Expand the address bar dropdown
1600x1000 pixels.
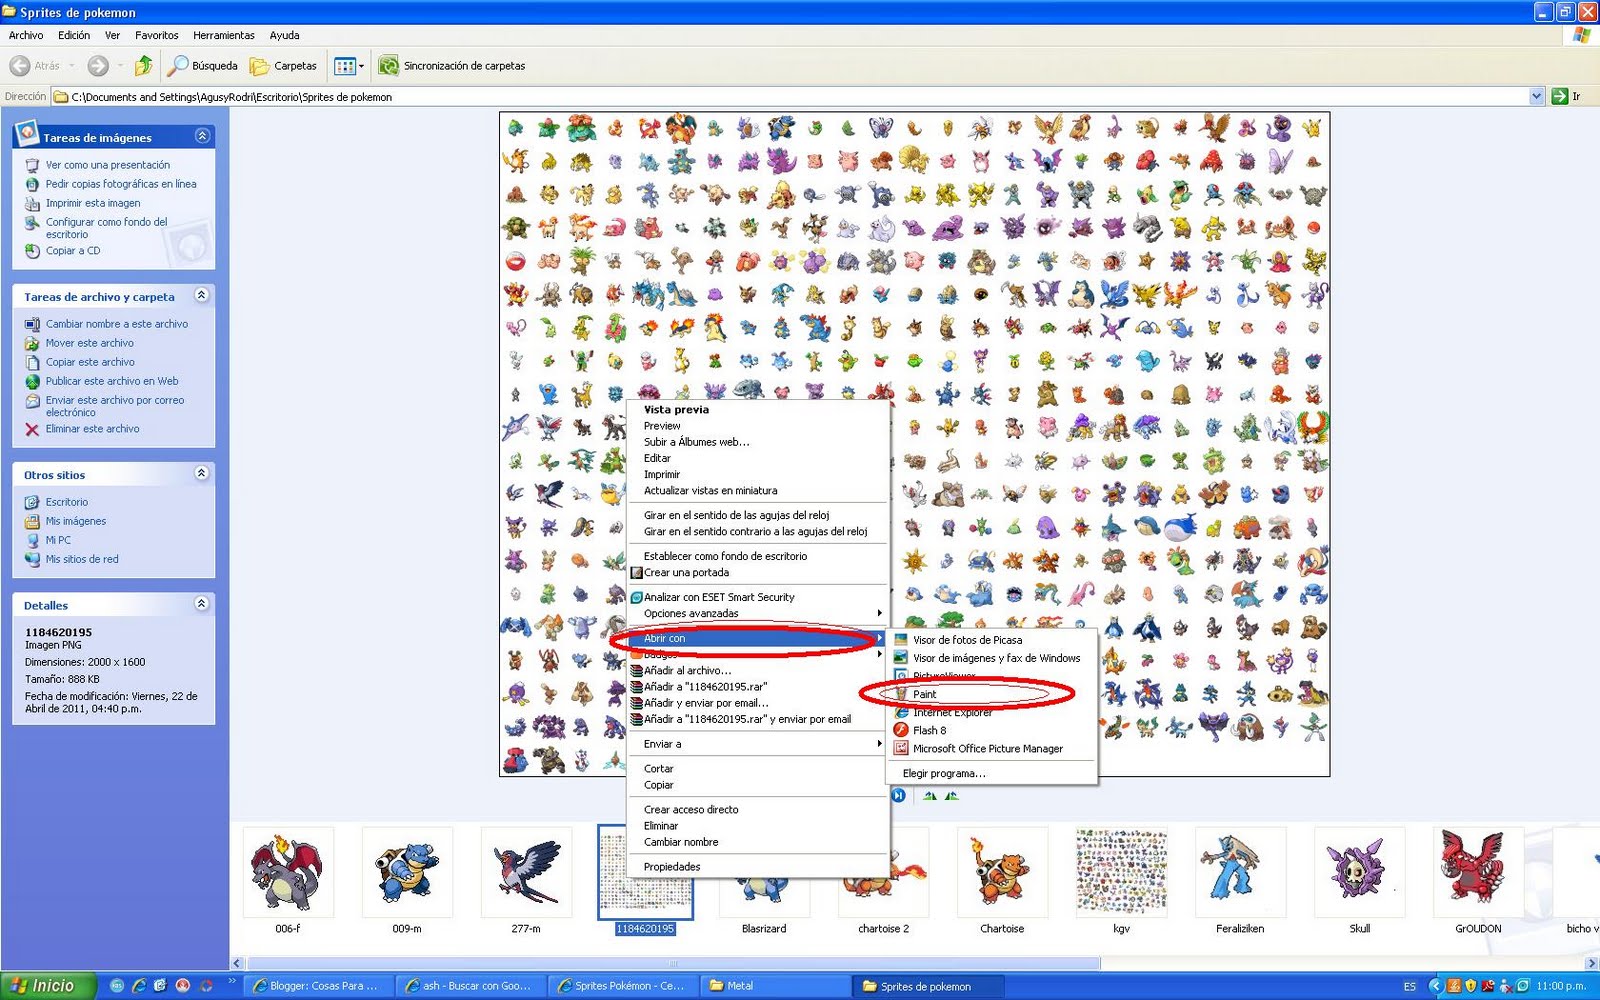(x=1536, y=97)
